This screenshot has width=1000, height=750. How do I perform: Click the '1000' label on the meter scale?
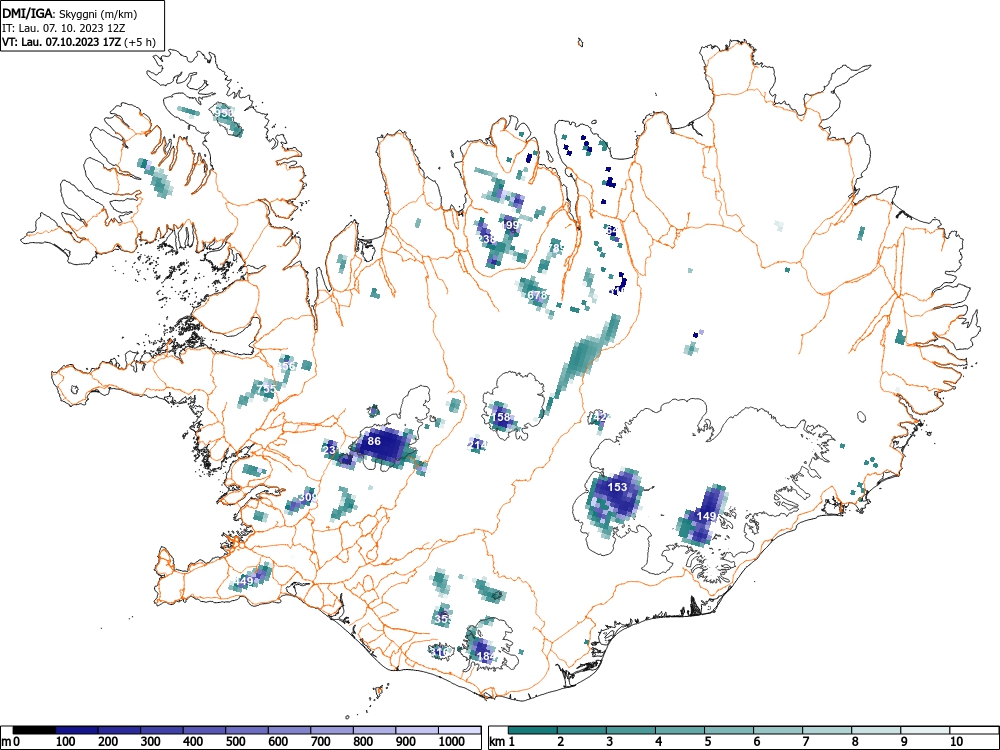(451, 742)
